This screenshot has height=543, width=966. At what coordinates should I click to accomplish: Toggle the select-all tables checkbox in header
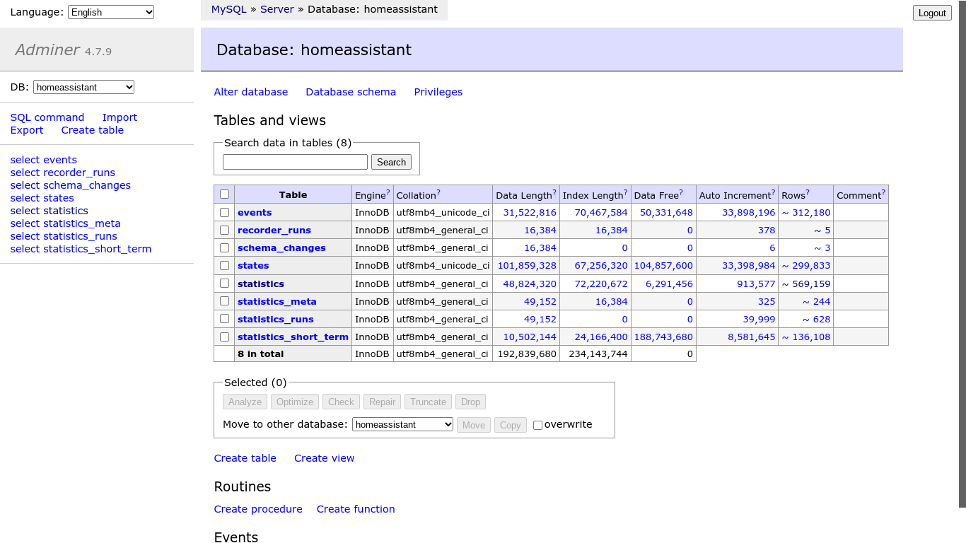pyautogui.click(x=225, y=195)
